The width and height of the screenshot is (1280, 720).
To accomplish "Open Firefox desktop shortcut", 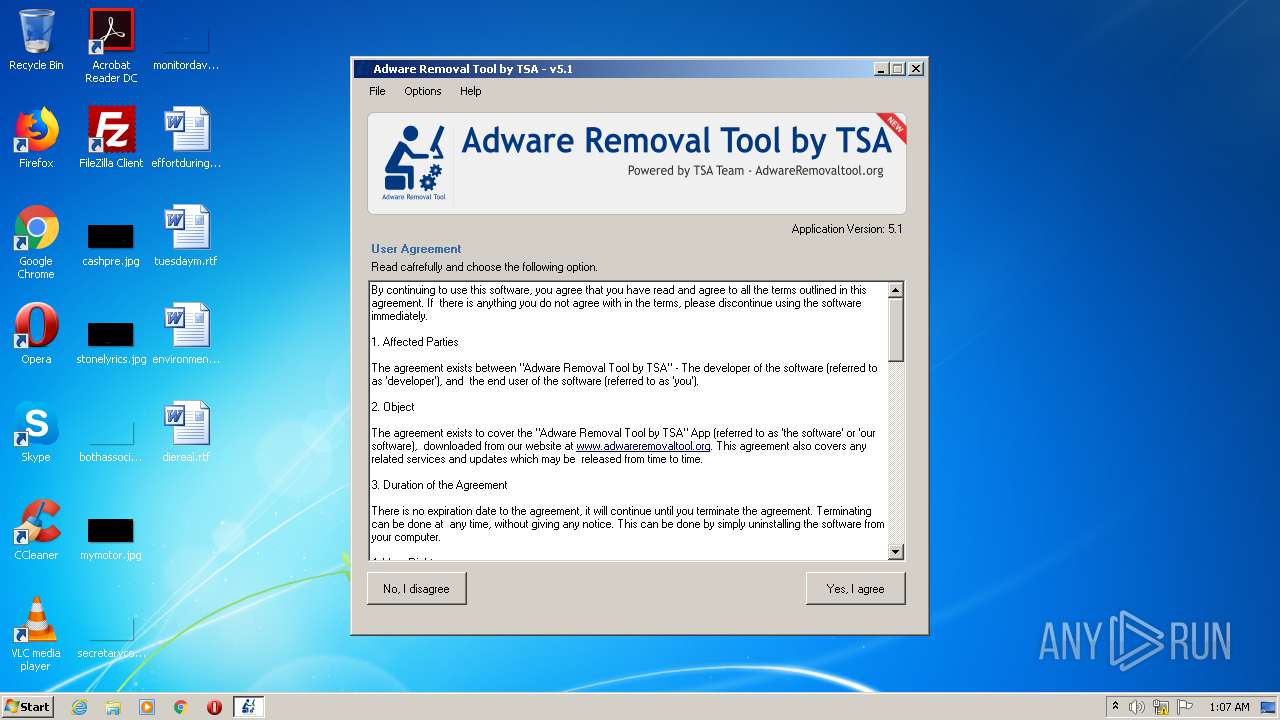I will pos(36,138).
